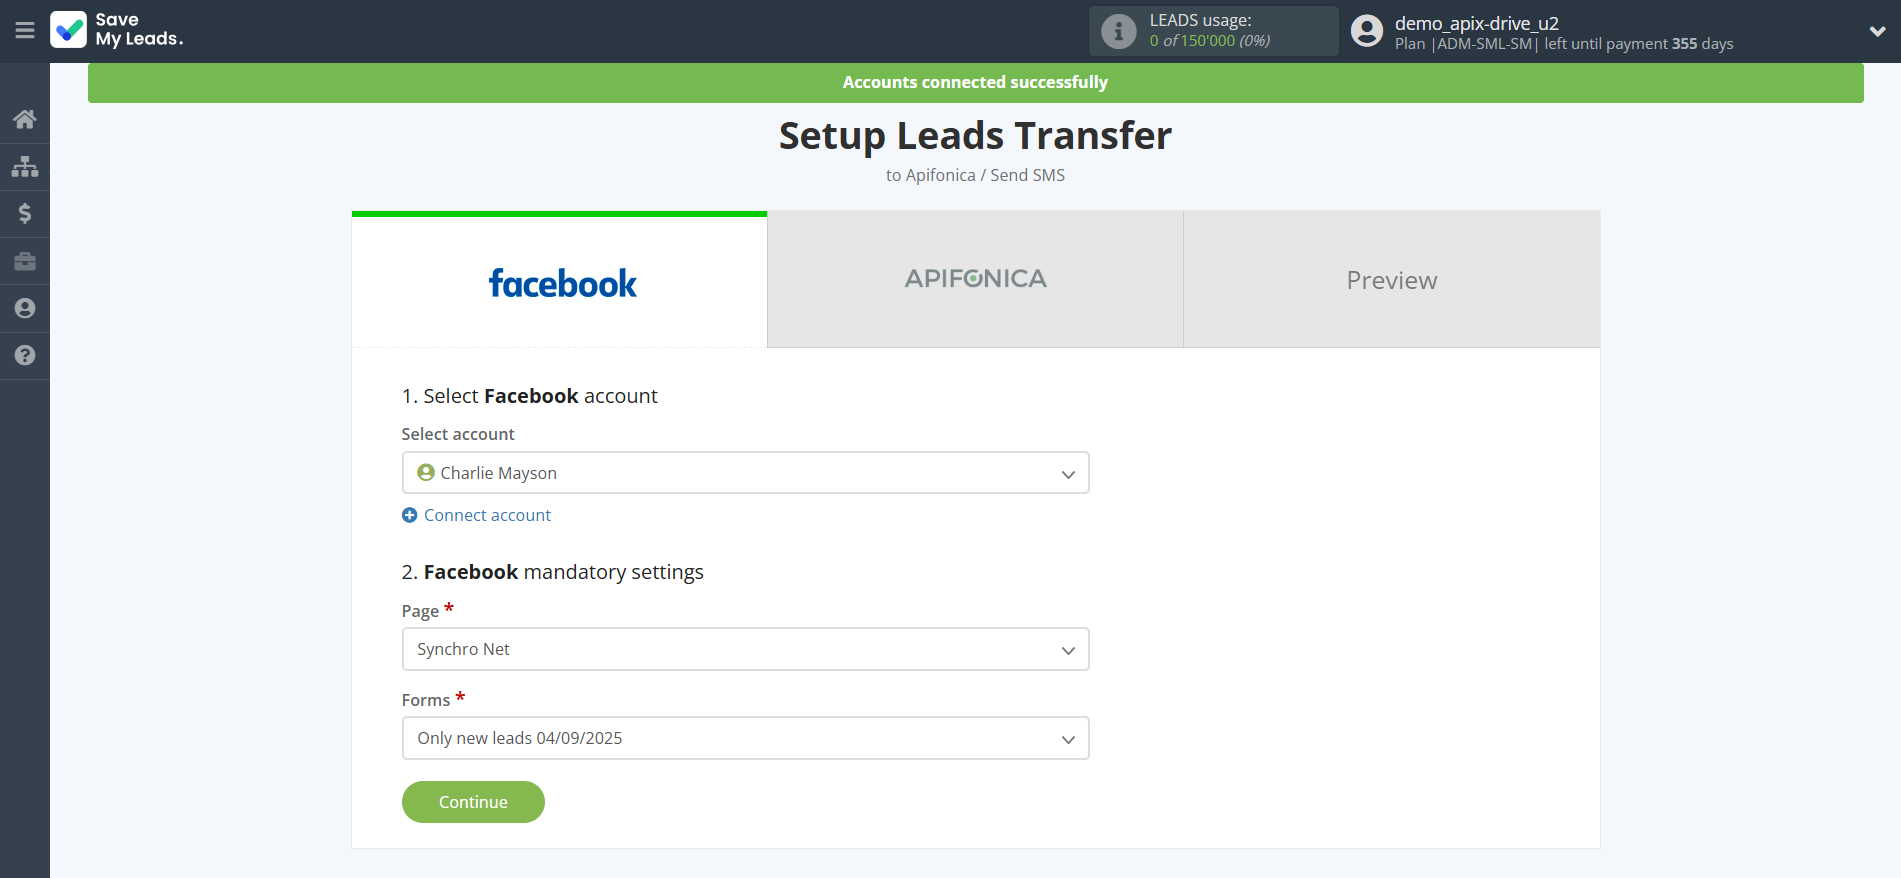Open the hamburger menu icon
The width and height of the screenshot is (1901, 878).
pyautogui.click(x=25, y=31)
